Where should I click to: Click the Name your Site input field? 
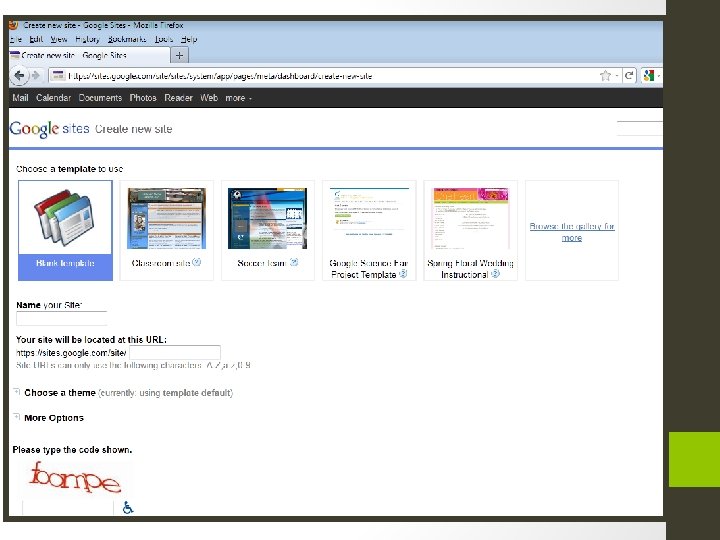62,318
